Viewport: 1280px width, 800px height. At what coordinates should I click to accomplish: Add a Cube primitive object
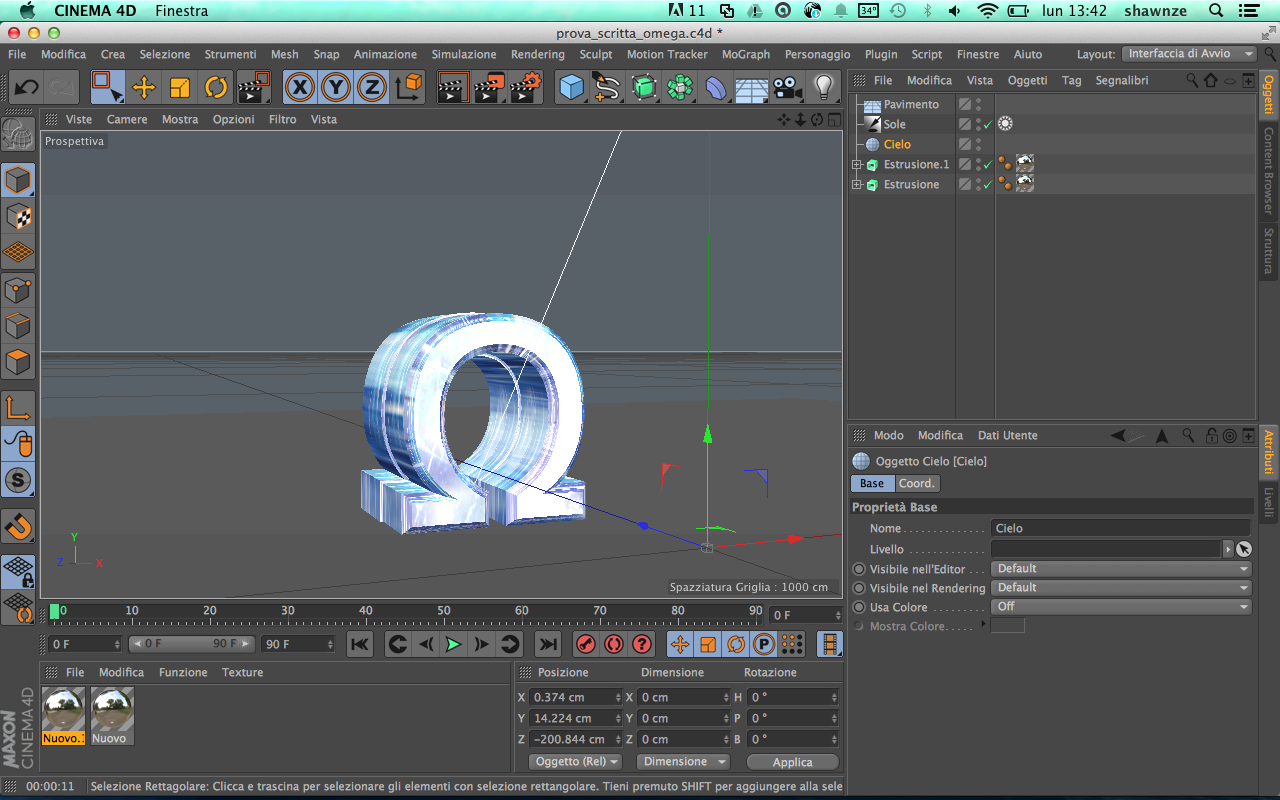[571, 88]
